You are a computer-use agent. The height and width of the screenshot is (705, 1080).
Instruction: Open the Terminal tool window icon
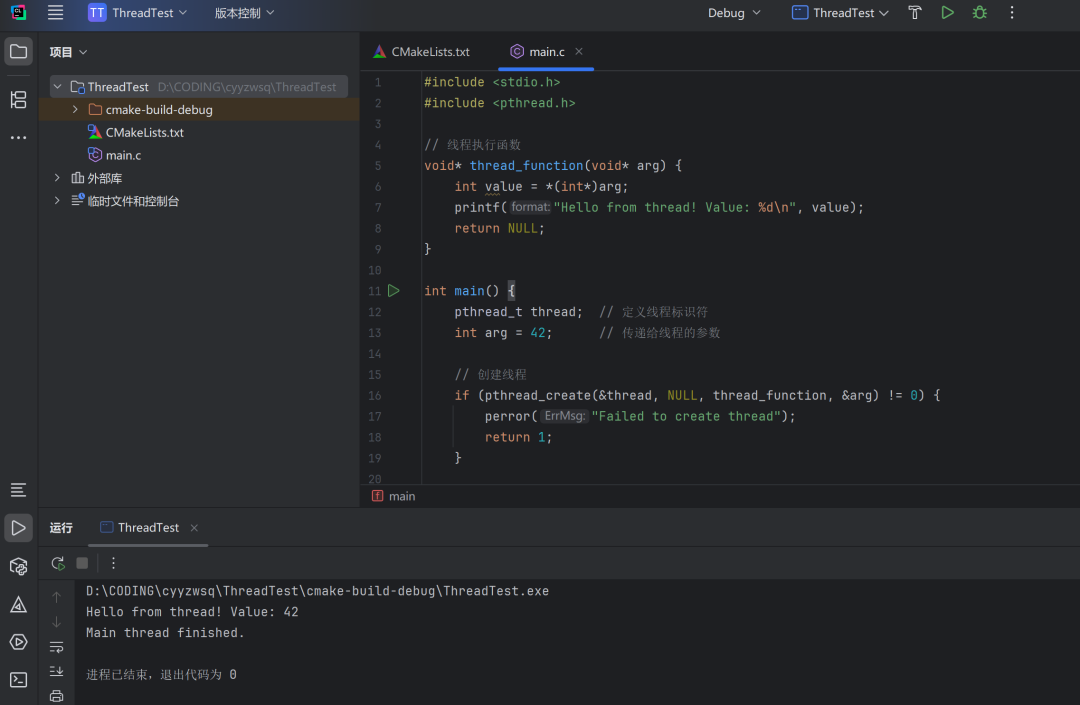(x=18, y=680)
